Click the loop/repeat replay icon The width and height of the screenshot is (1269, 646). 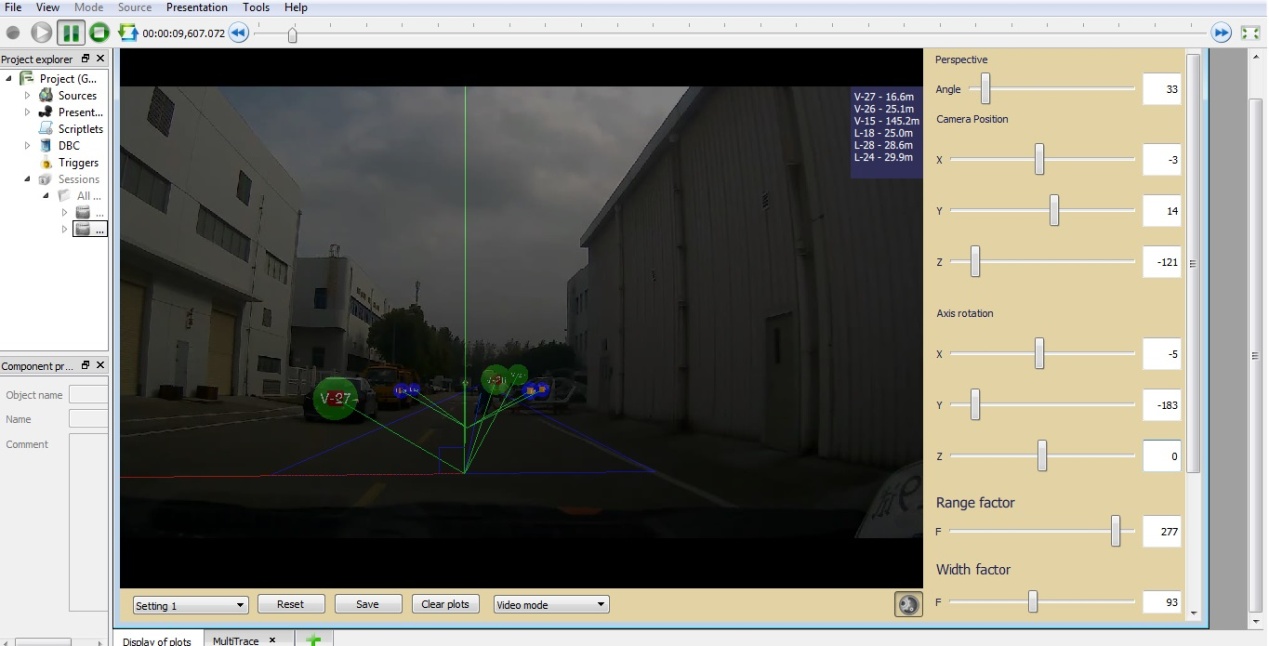point(128,33)
